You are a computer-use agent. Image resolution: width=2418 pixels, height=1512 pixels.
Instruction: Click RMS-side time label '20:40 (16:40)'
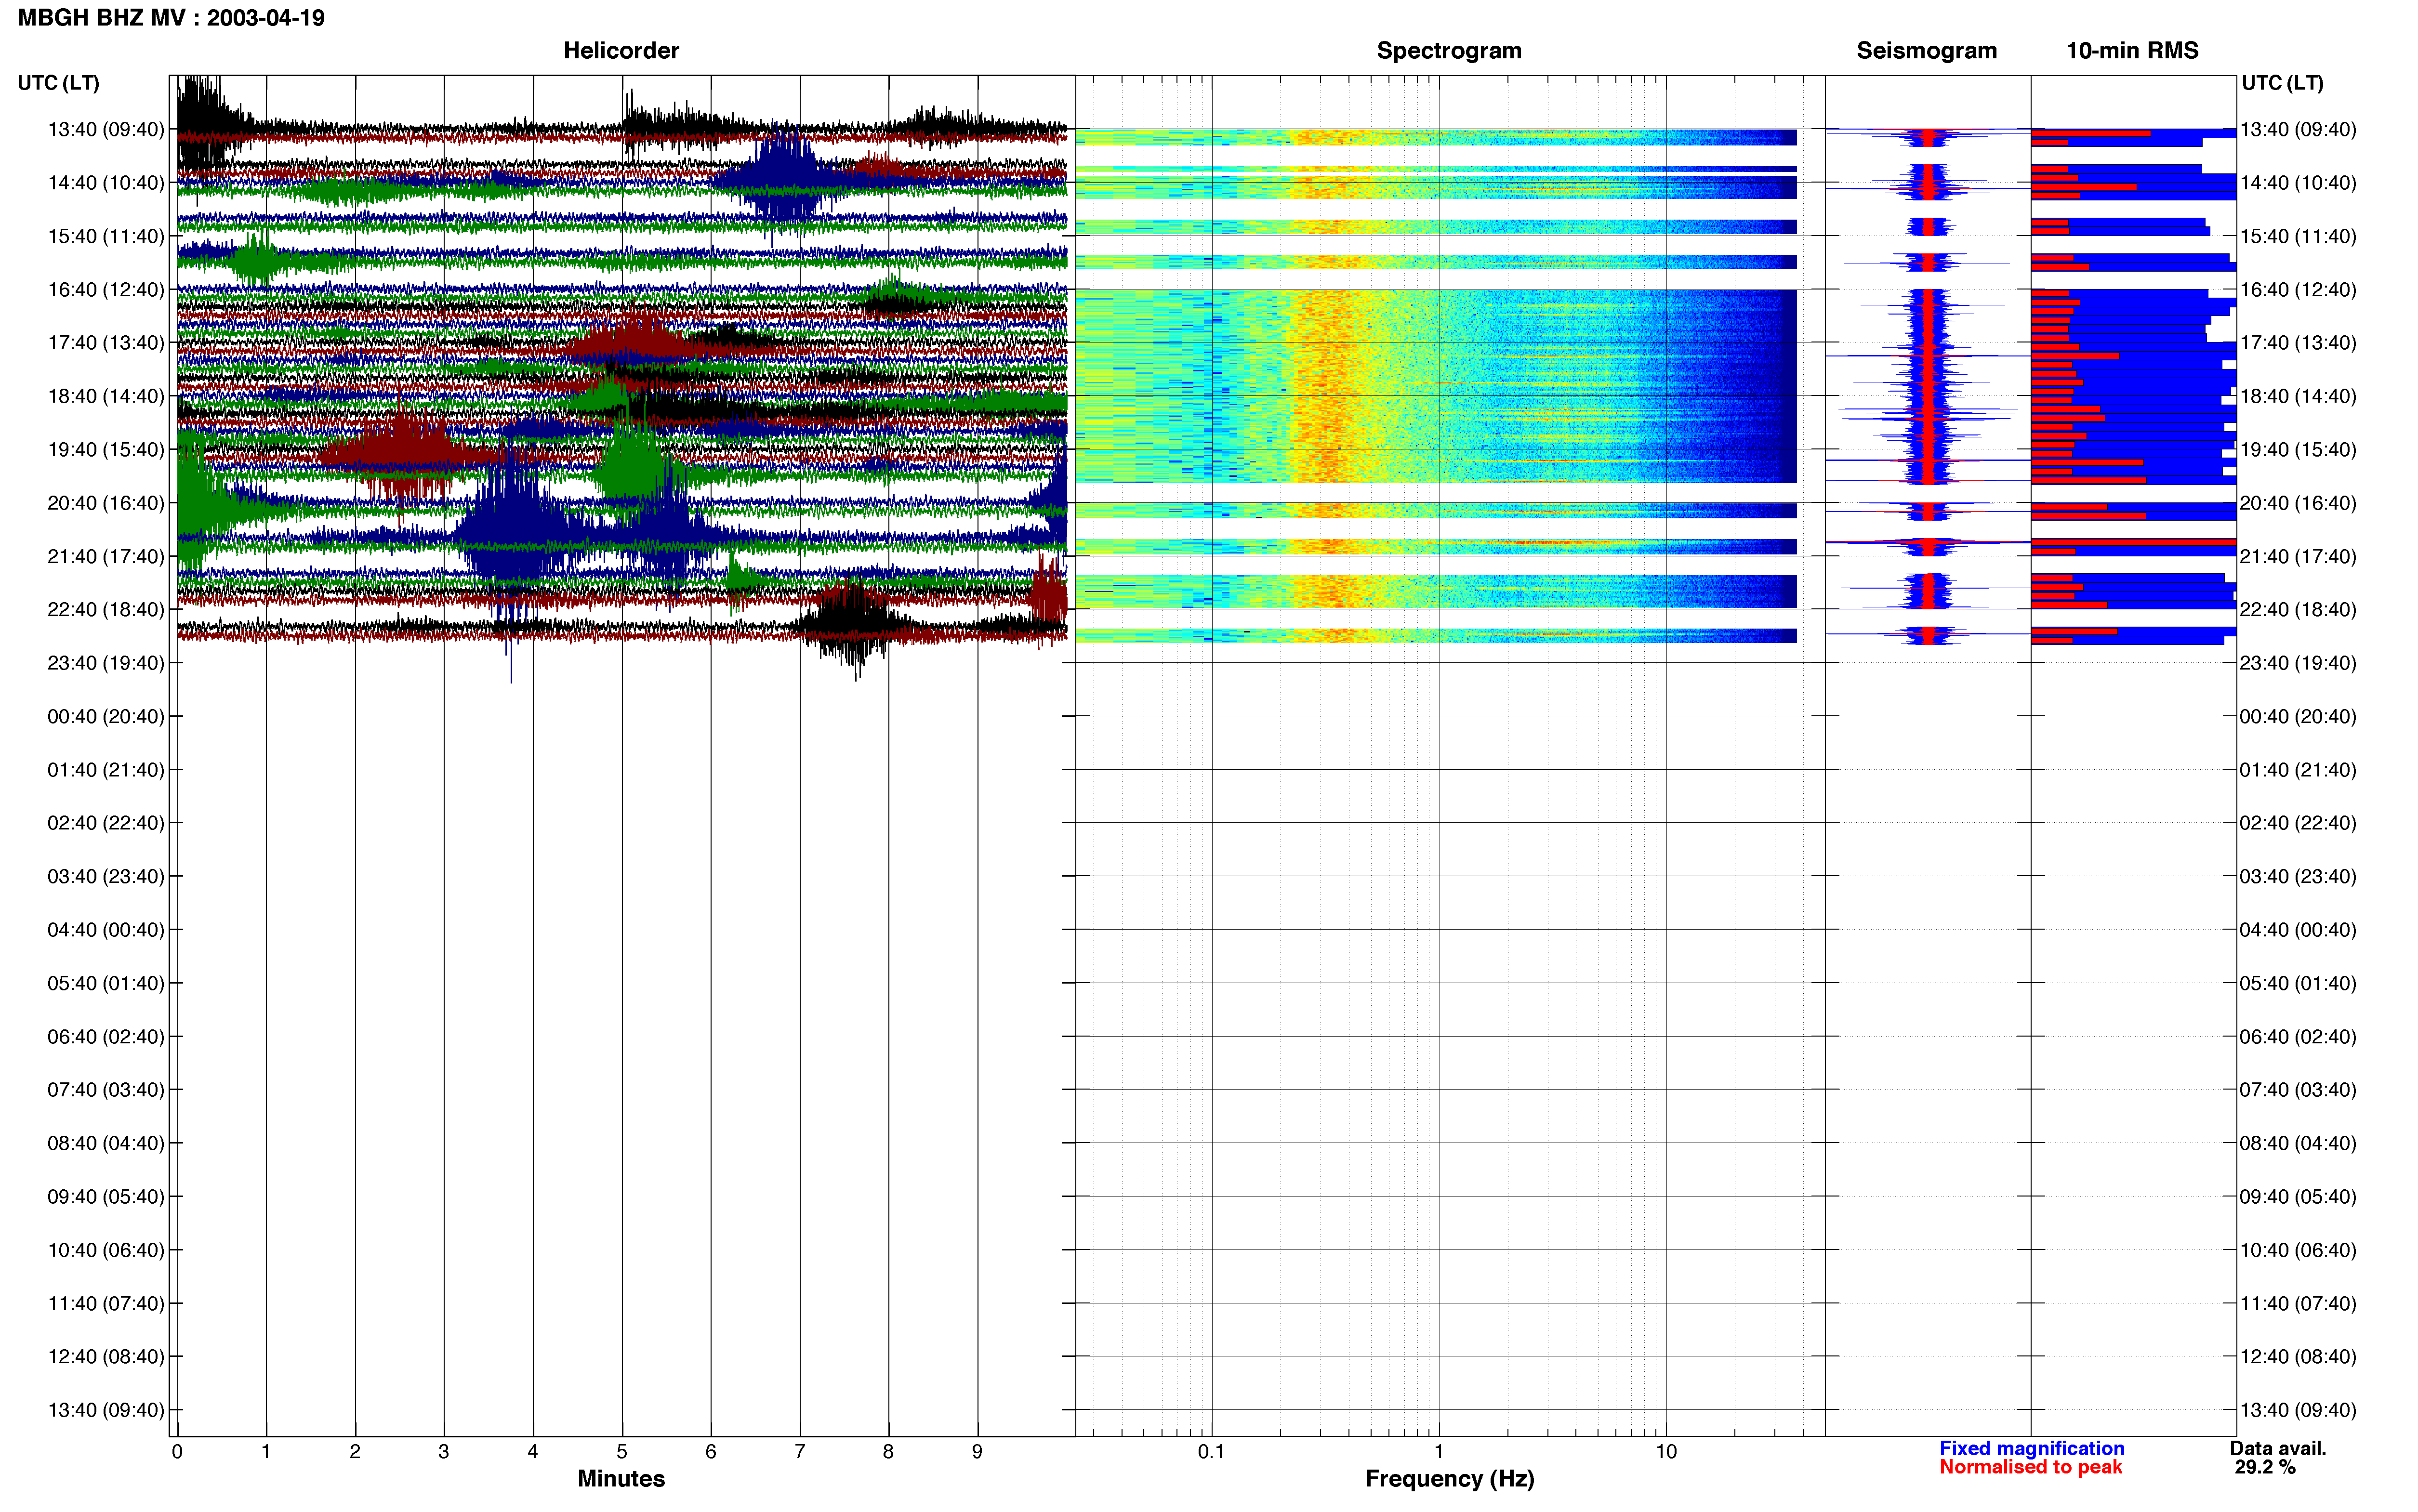[2298, 503]
